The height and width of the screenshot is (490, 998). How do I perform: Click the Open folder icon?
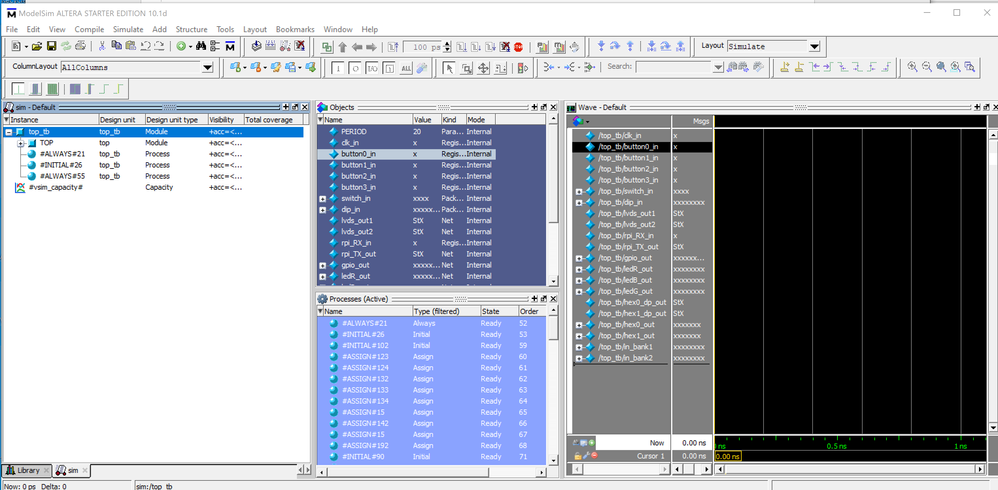(x=36, y=47)
